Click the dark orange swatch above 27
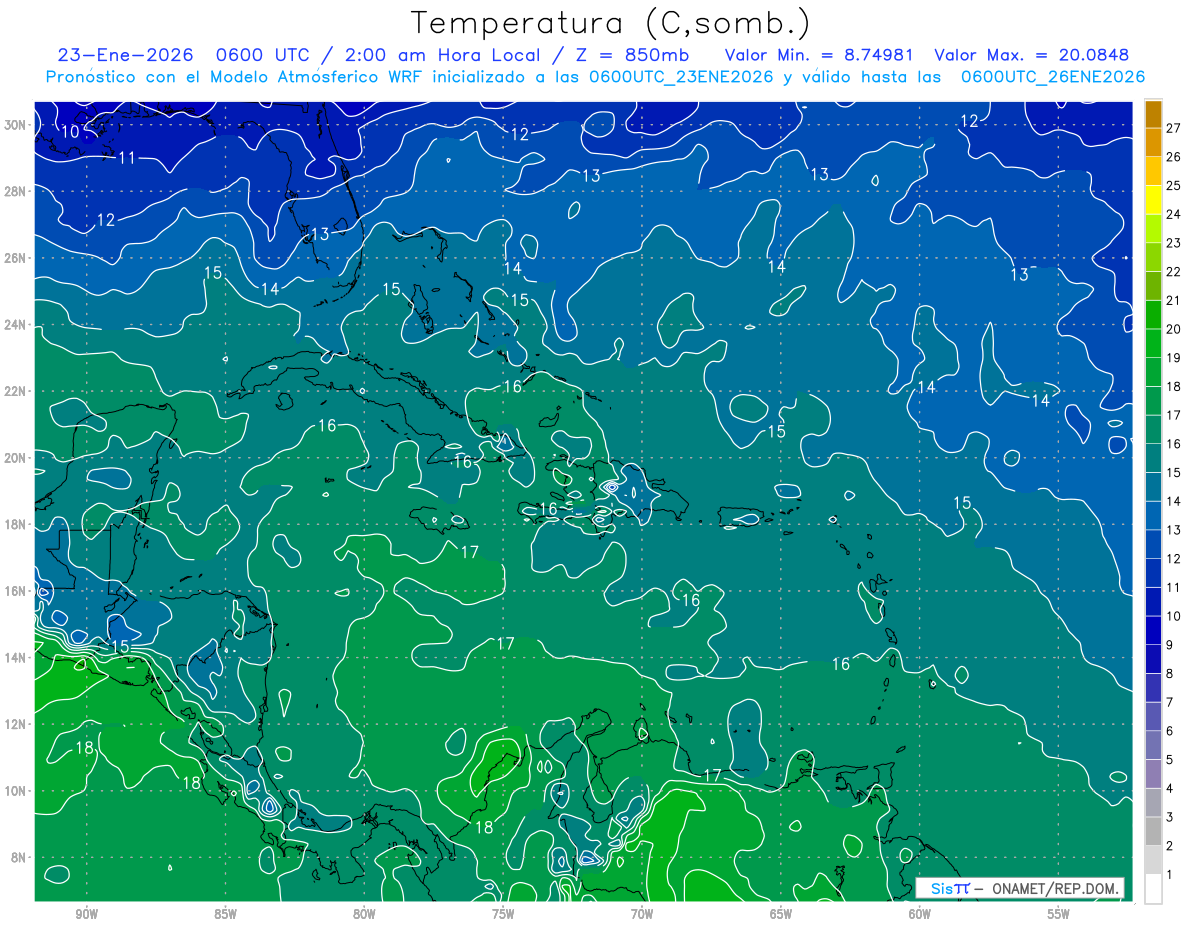The width and height of the screenshot is (1200, 927). click(x=1153, y=114)
